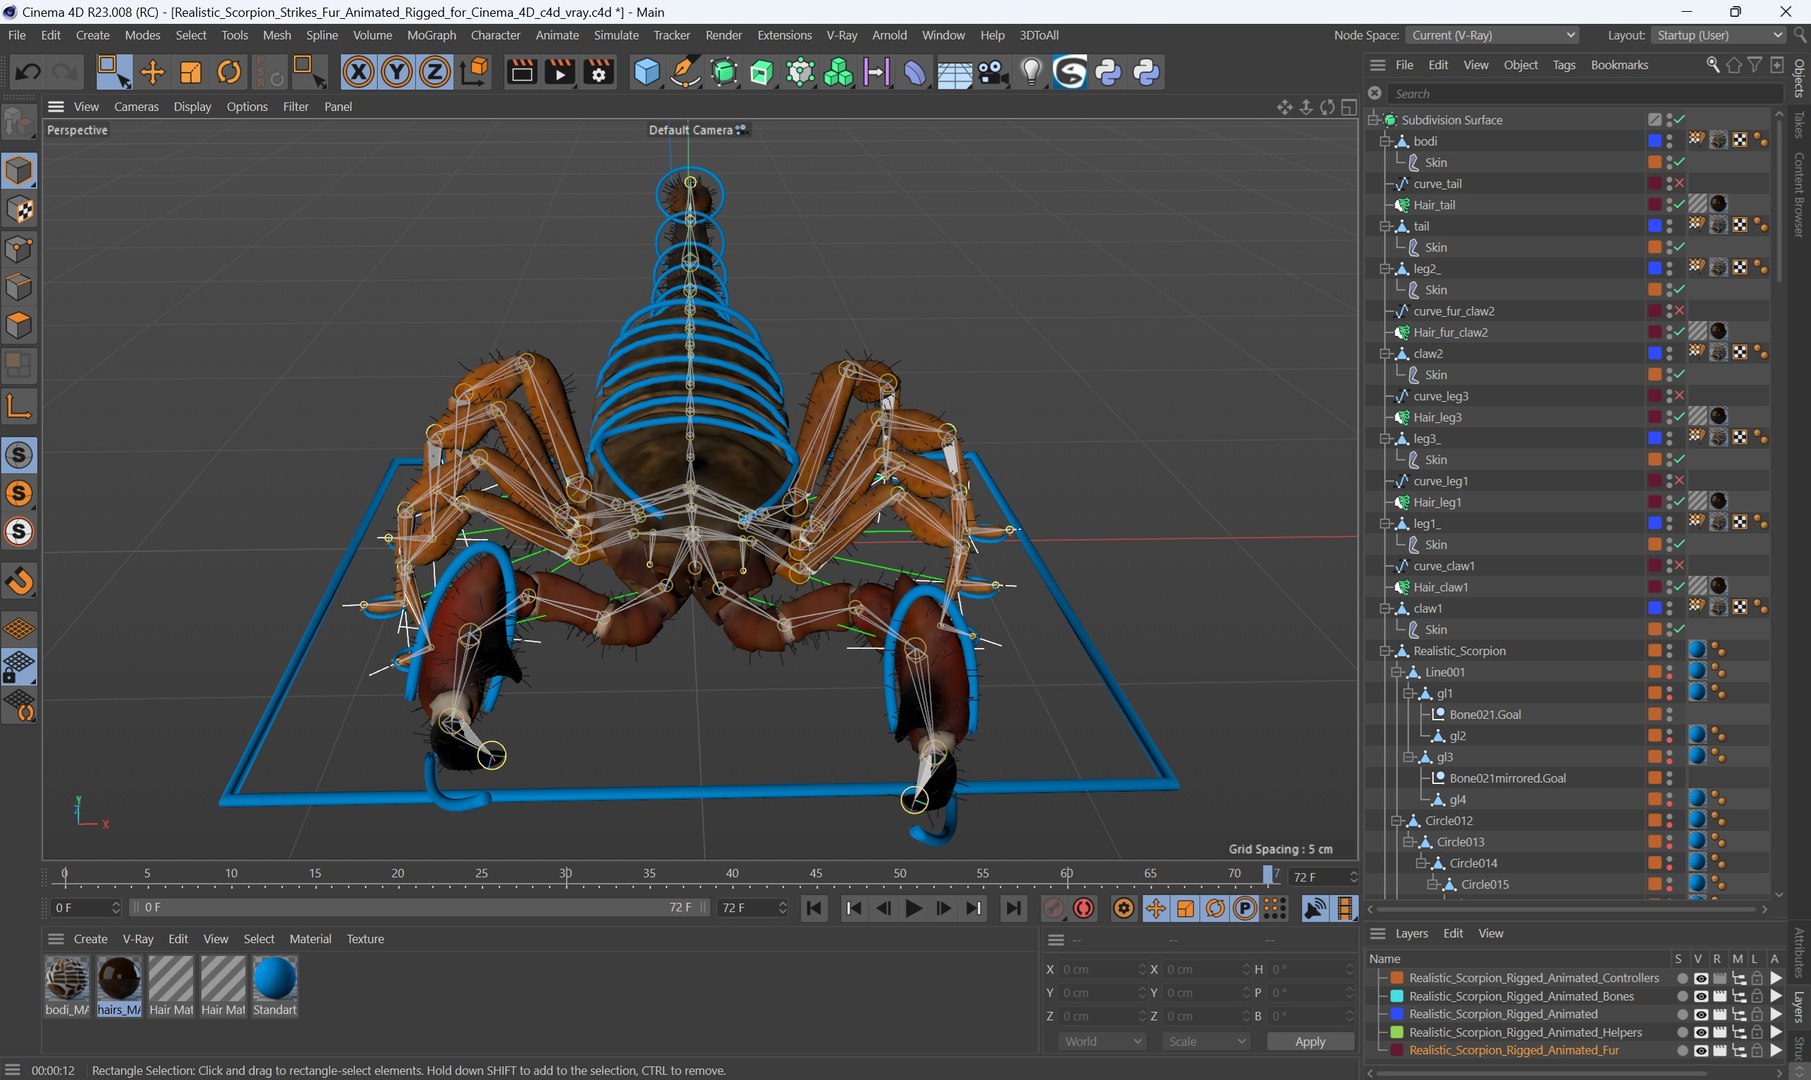
Task: Open the Material manager Create menu
Action: coord(90,939)
